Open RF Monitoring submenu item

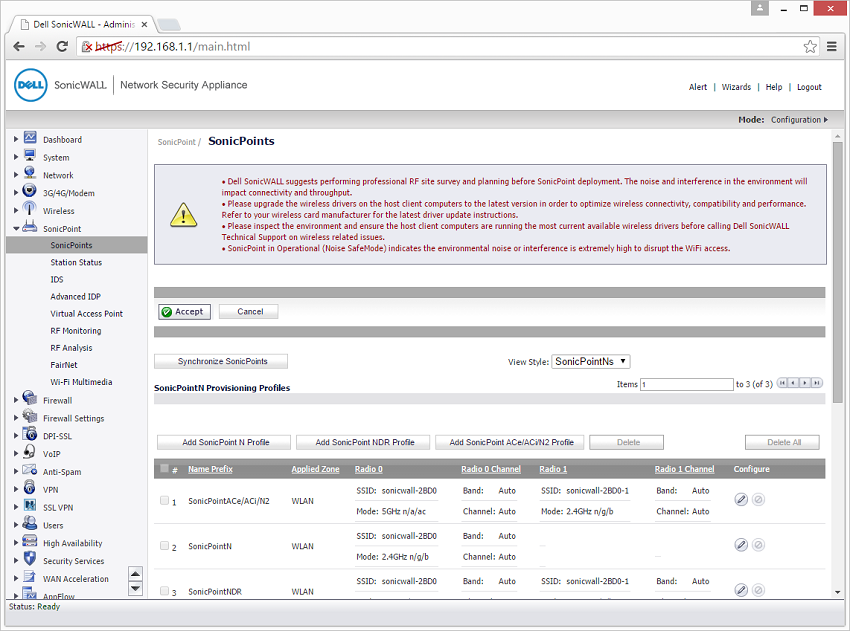pyautogui.click(x=75, y=331)
